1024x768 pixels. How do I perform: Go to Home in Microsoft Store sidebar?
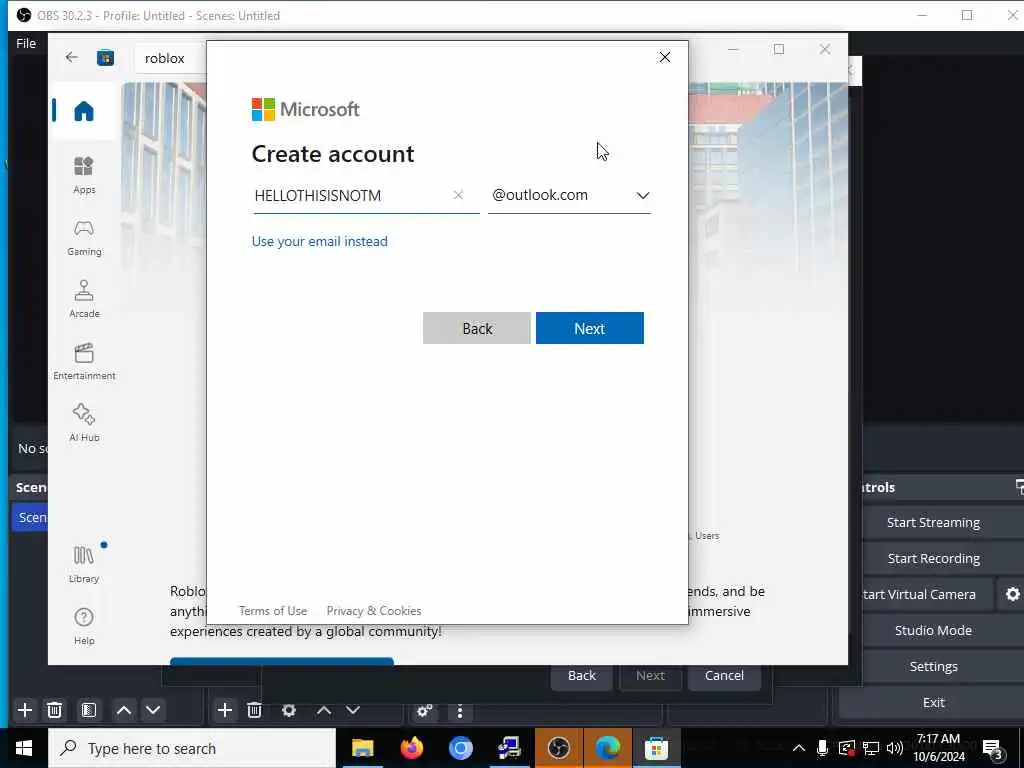84,111
